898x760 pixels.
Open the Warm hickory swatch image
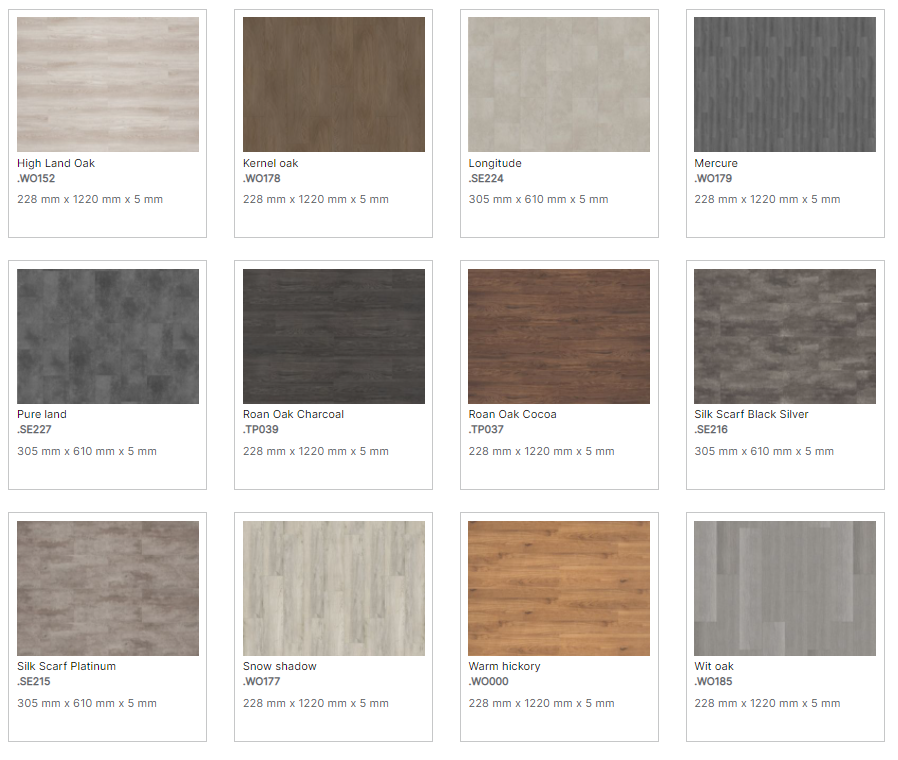pos(559,588)
